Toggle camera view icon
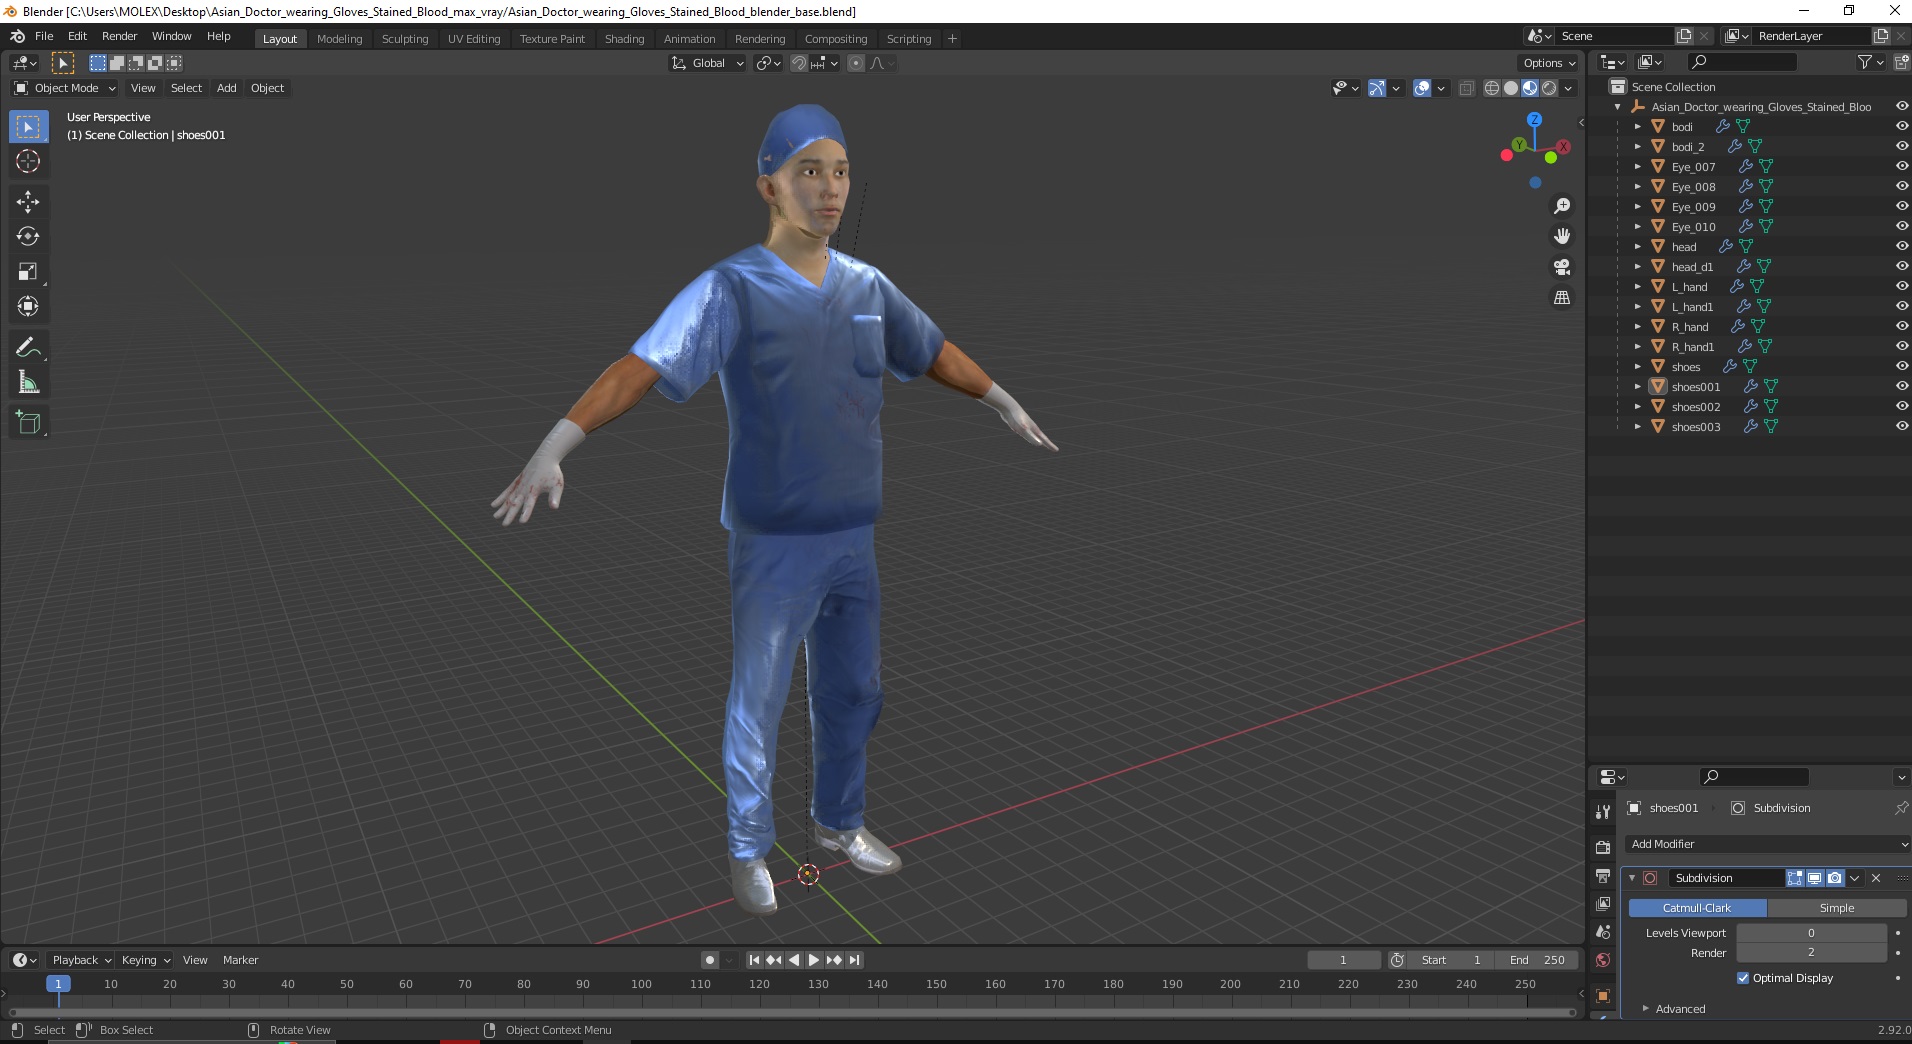Image resolution: width=1912 pixels, height=1044 pixels. pyautogui.click(x=1562, y=267)
